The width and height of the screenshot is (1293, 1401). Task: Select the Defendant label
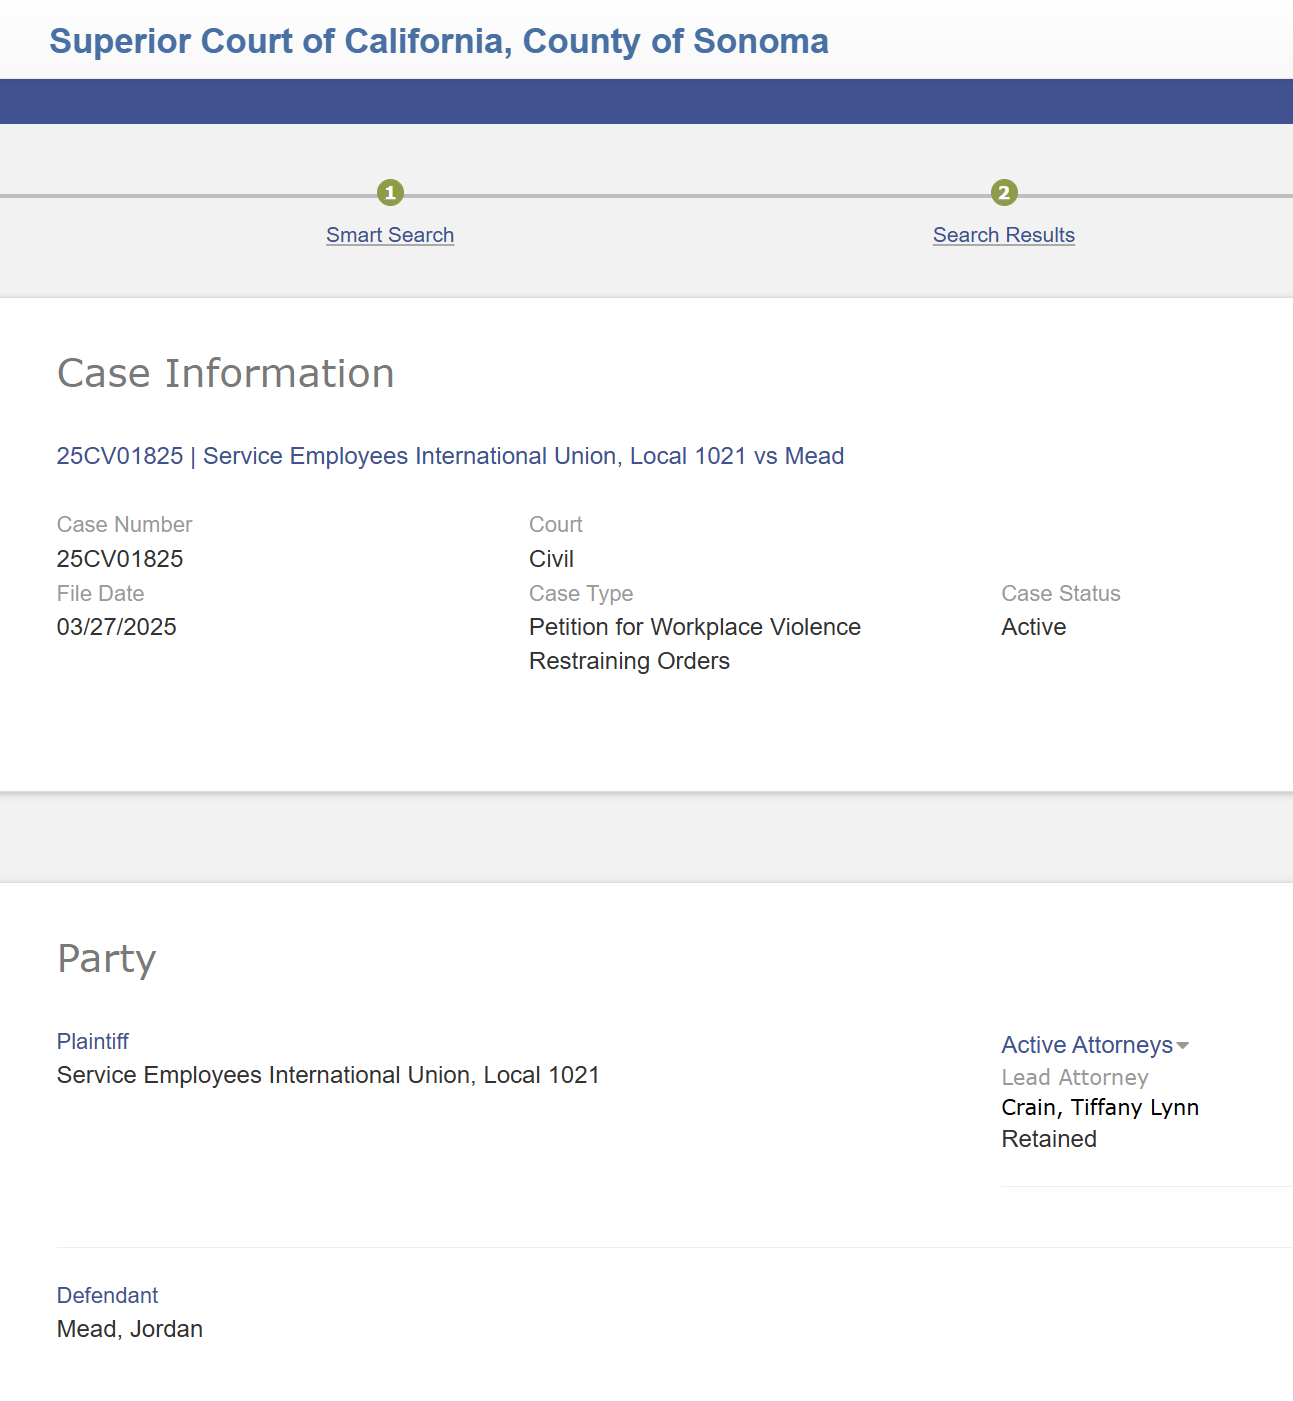click(107, 1295)
